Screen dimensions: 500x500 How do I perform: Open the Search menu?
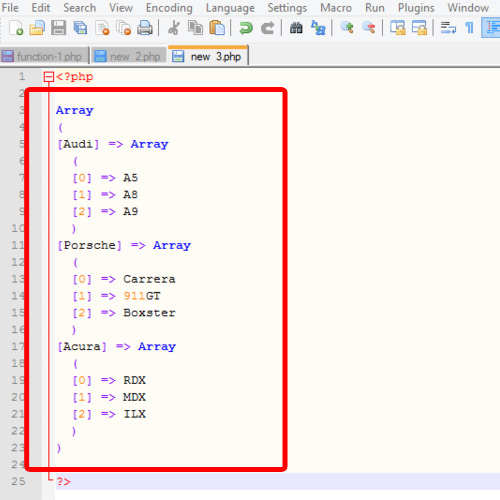[80, 7]
